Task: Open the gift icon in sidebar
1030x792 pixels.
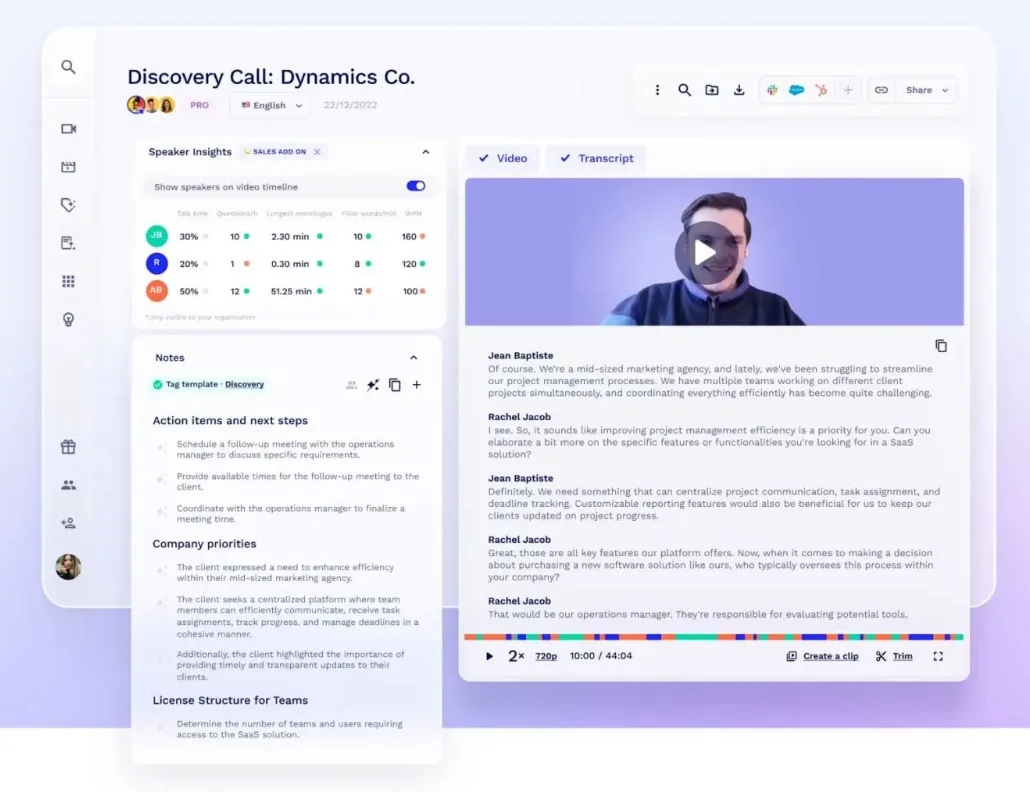Action: point(68,447)
